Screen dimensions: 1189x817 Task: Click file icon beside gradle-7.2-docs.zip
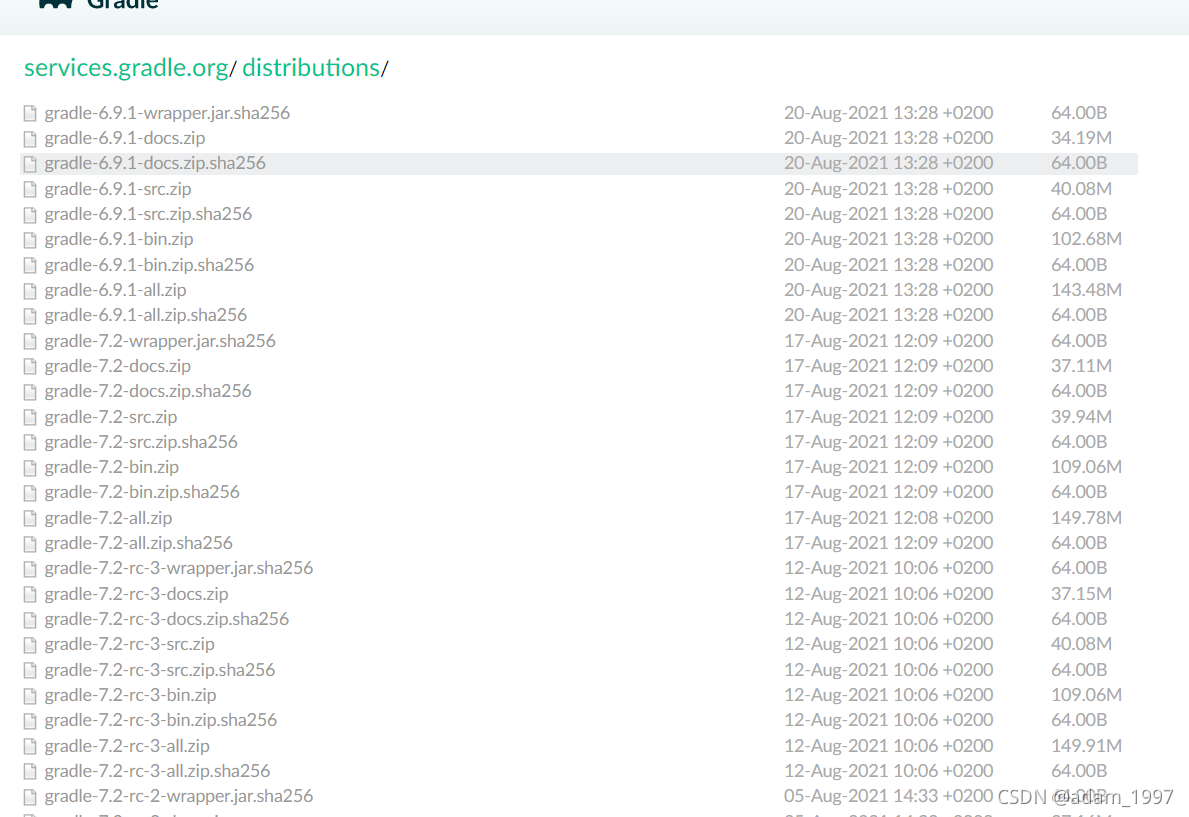click(x=30, y=366)
